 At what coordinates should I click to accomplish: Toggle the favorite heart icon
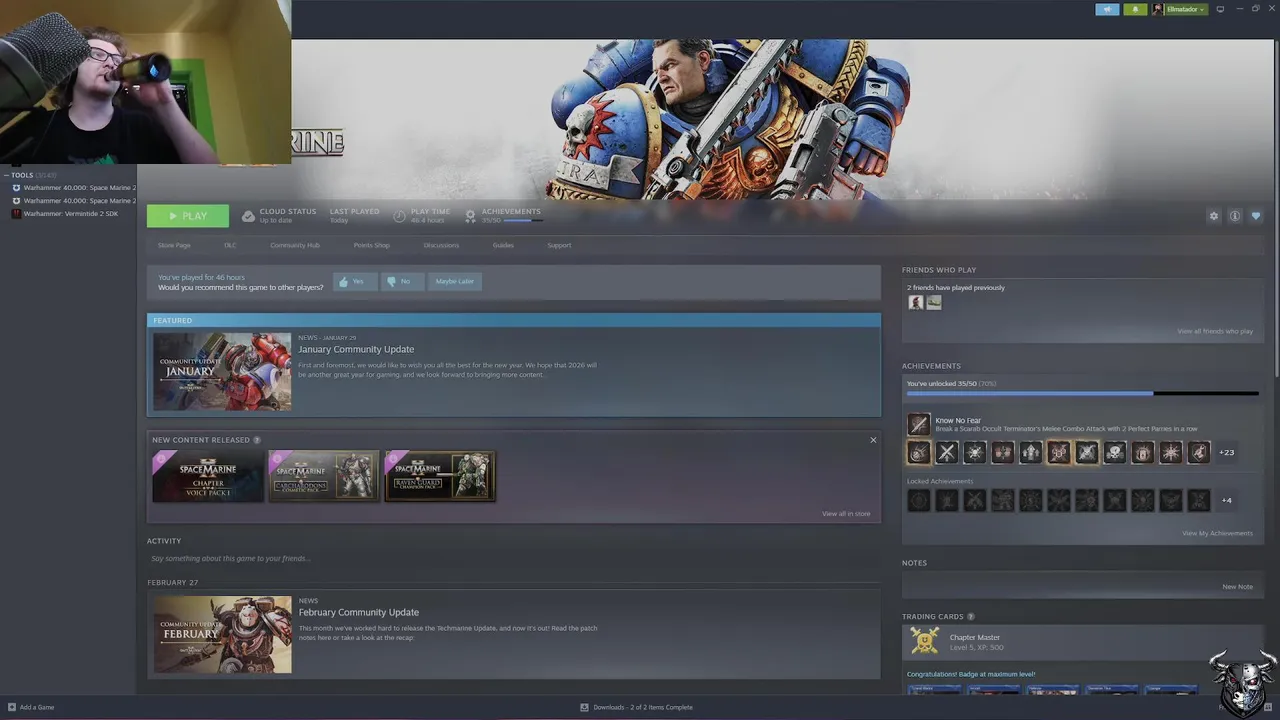coord(1256,216)
